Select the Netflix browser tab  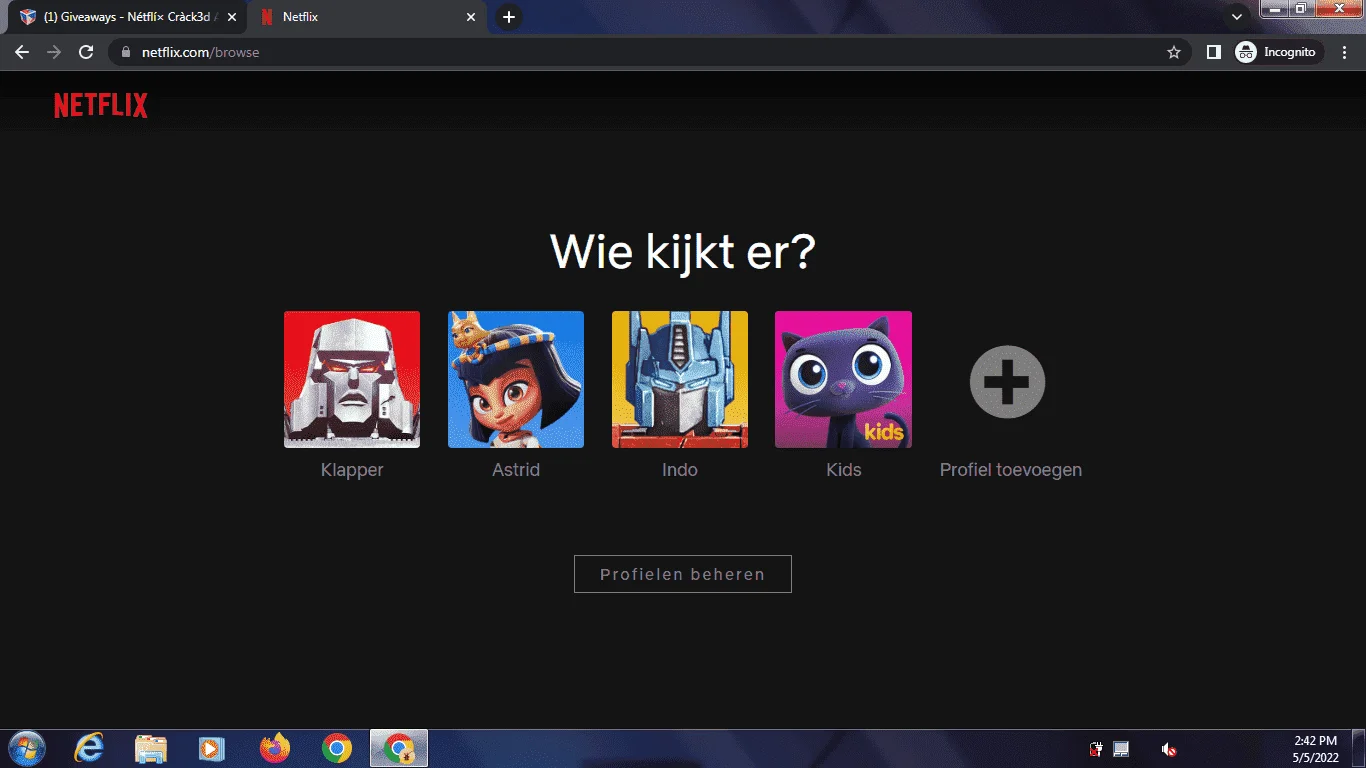coord(366,17)
